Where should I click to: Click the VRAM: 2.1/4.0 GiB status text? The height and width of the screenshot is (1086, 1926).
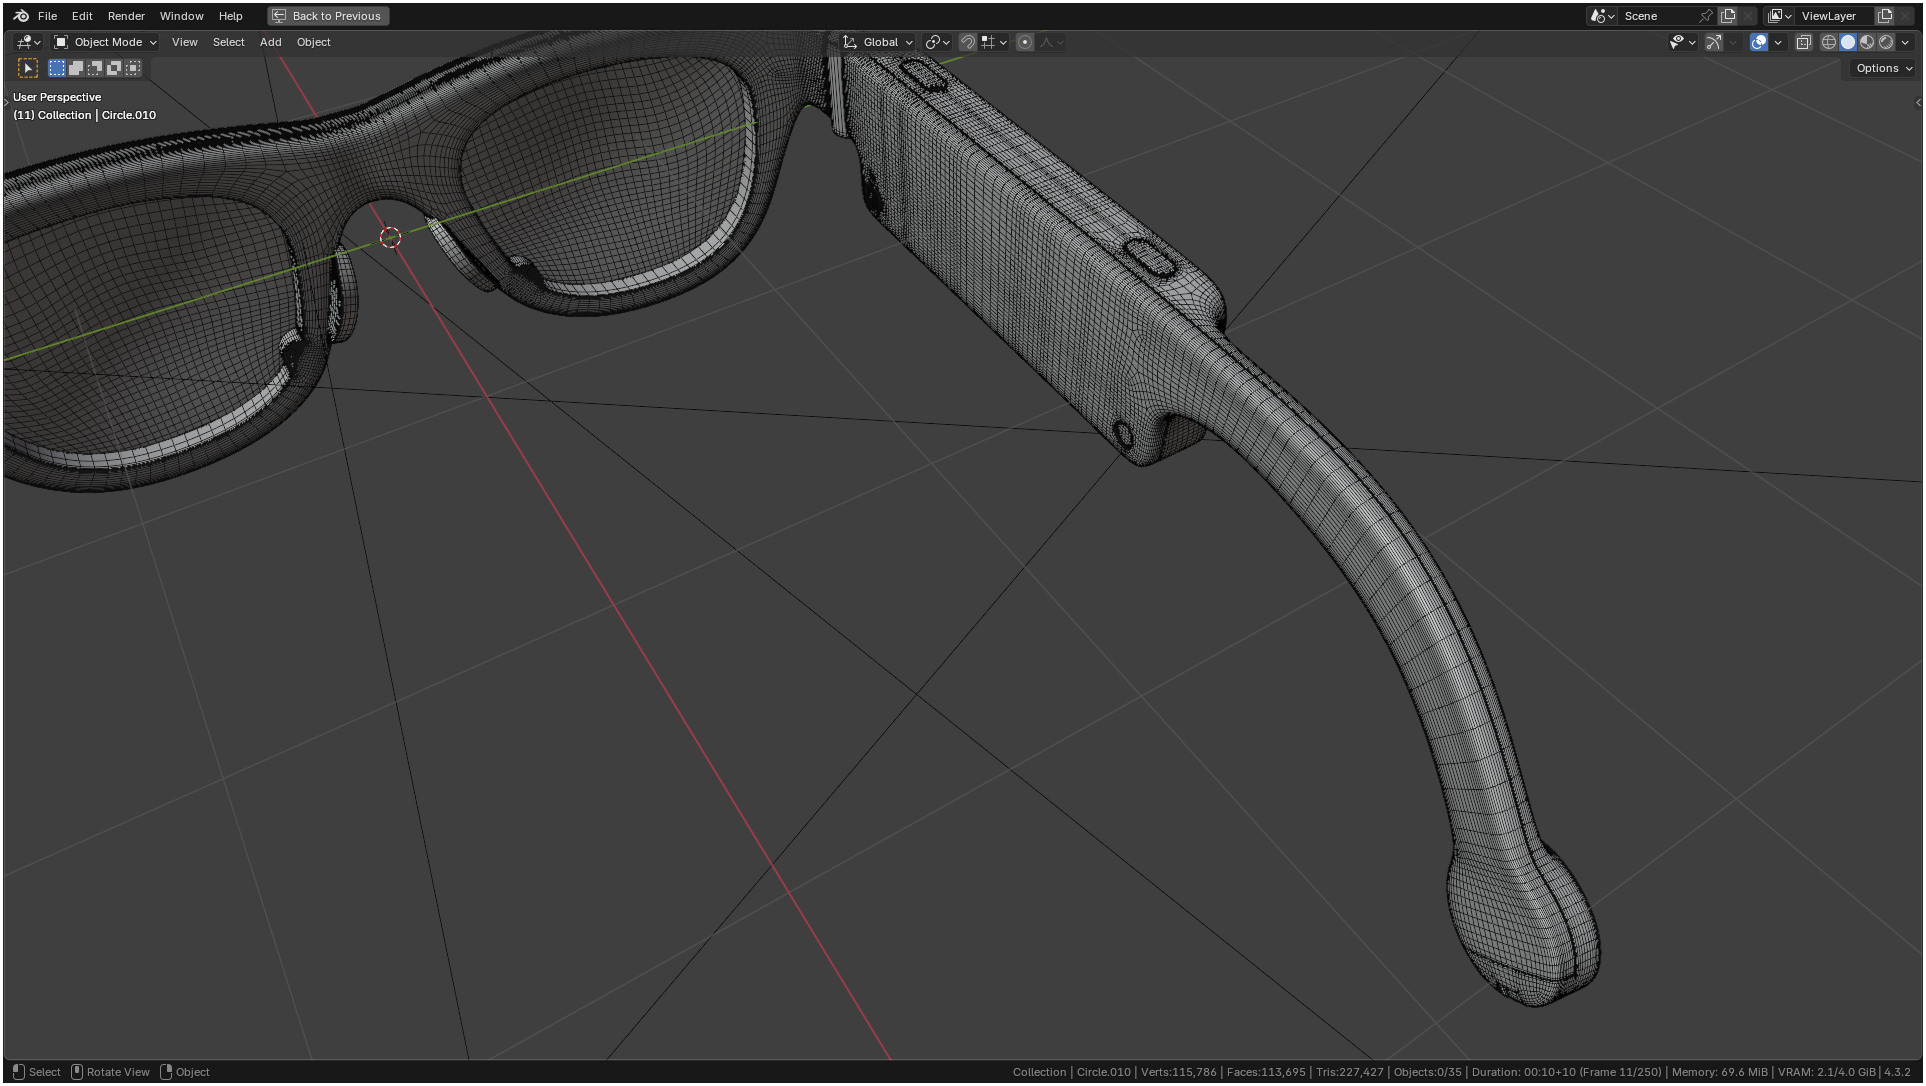1826,1072
